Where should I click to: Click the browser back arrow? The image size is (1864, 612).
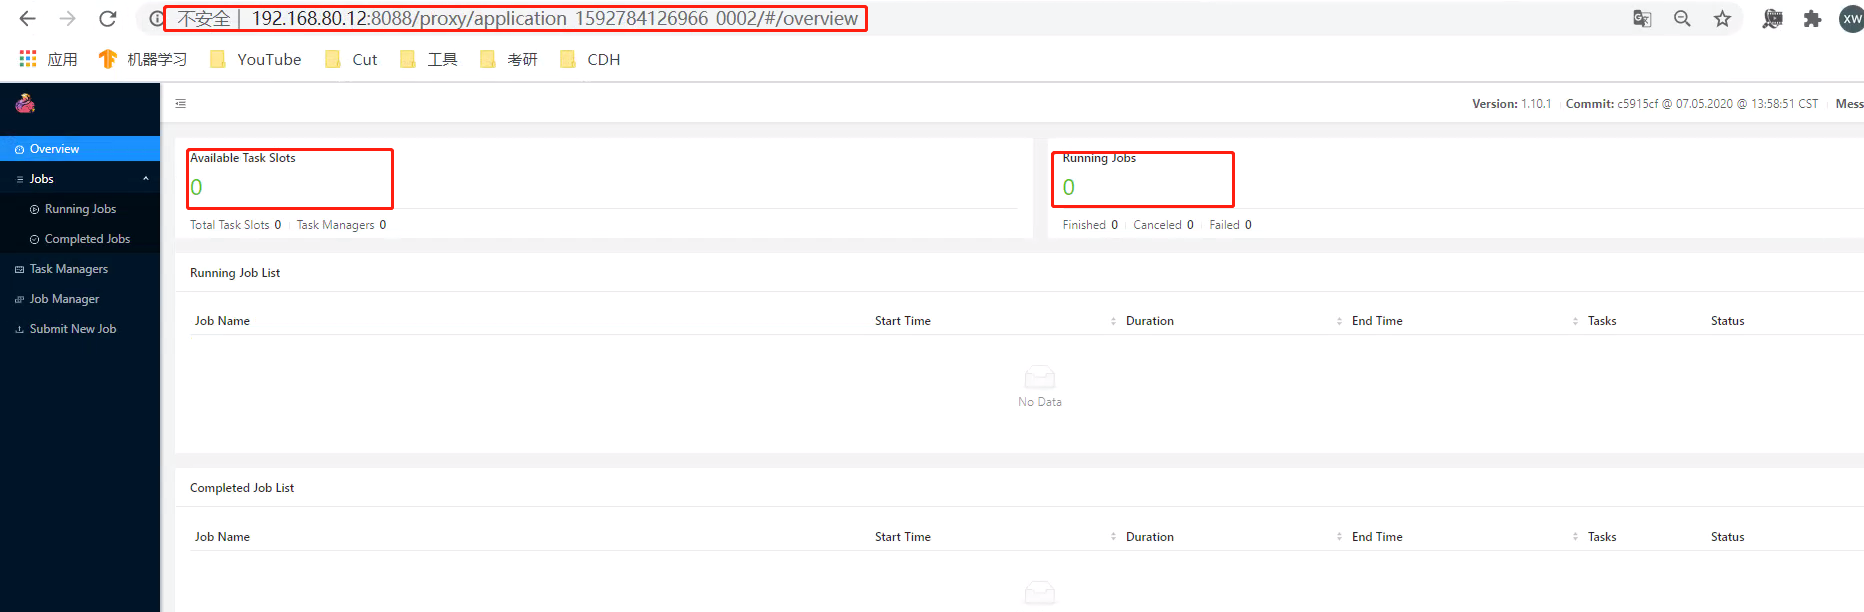click(27, 18)
